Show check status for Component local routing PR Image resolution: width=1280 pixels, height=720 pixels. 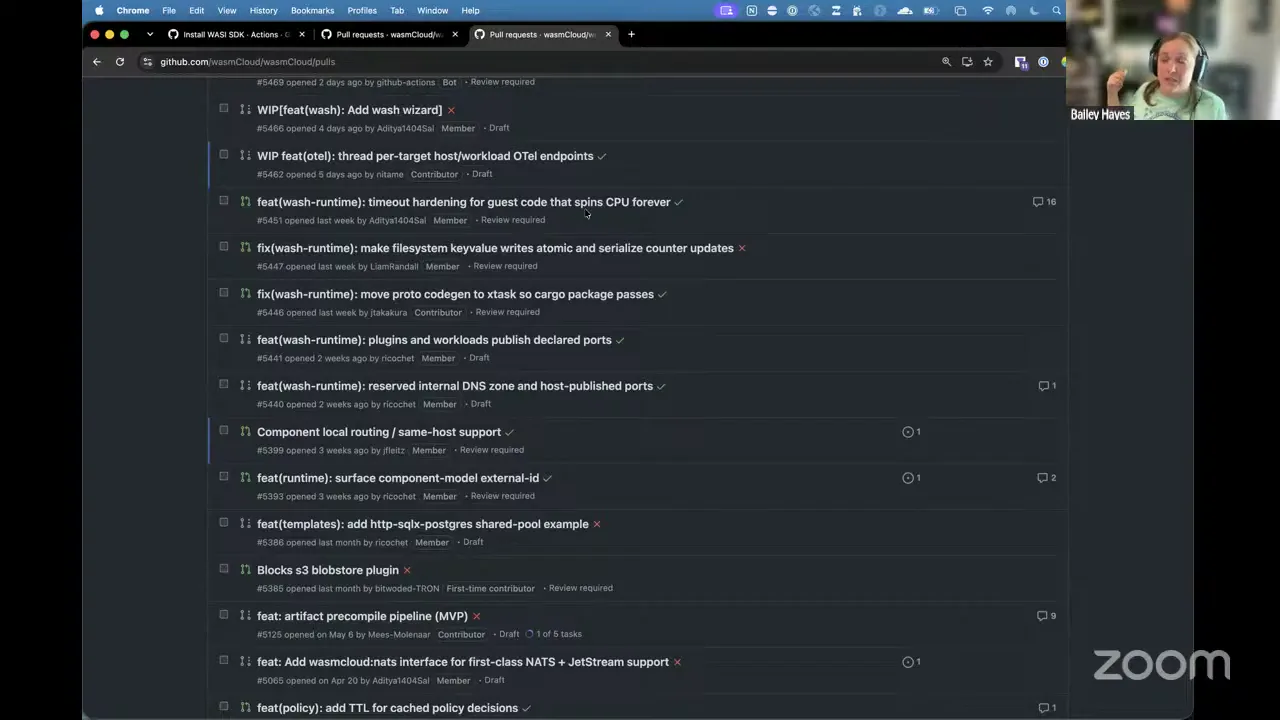click(x=510, y=432)
